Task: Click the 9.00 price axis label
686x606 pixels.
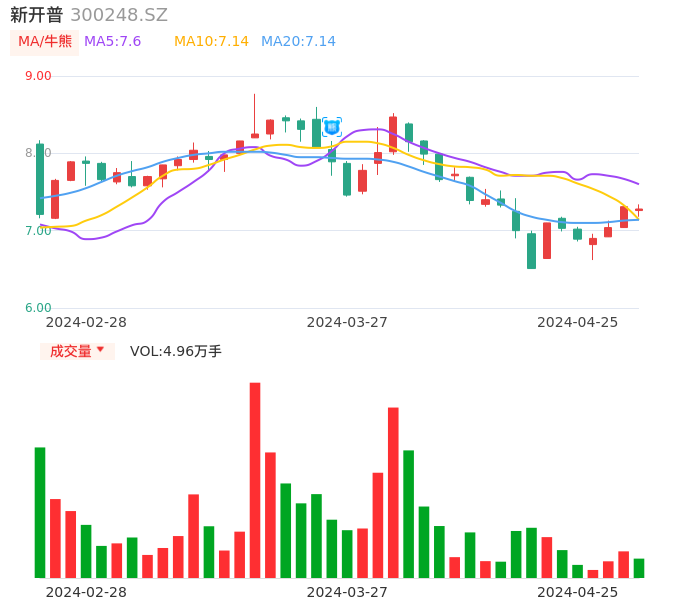Action: coord(38,76)
